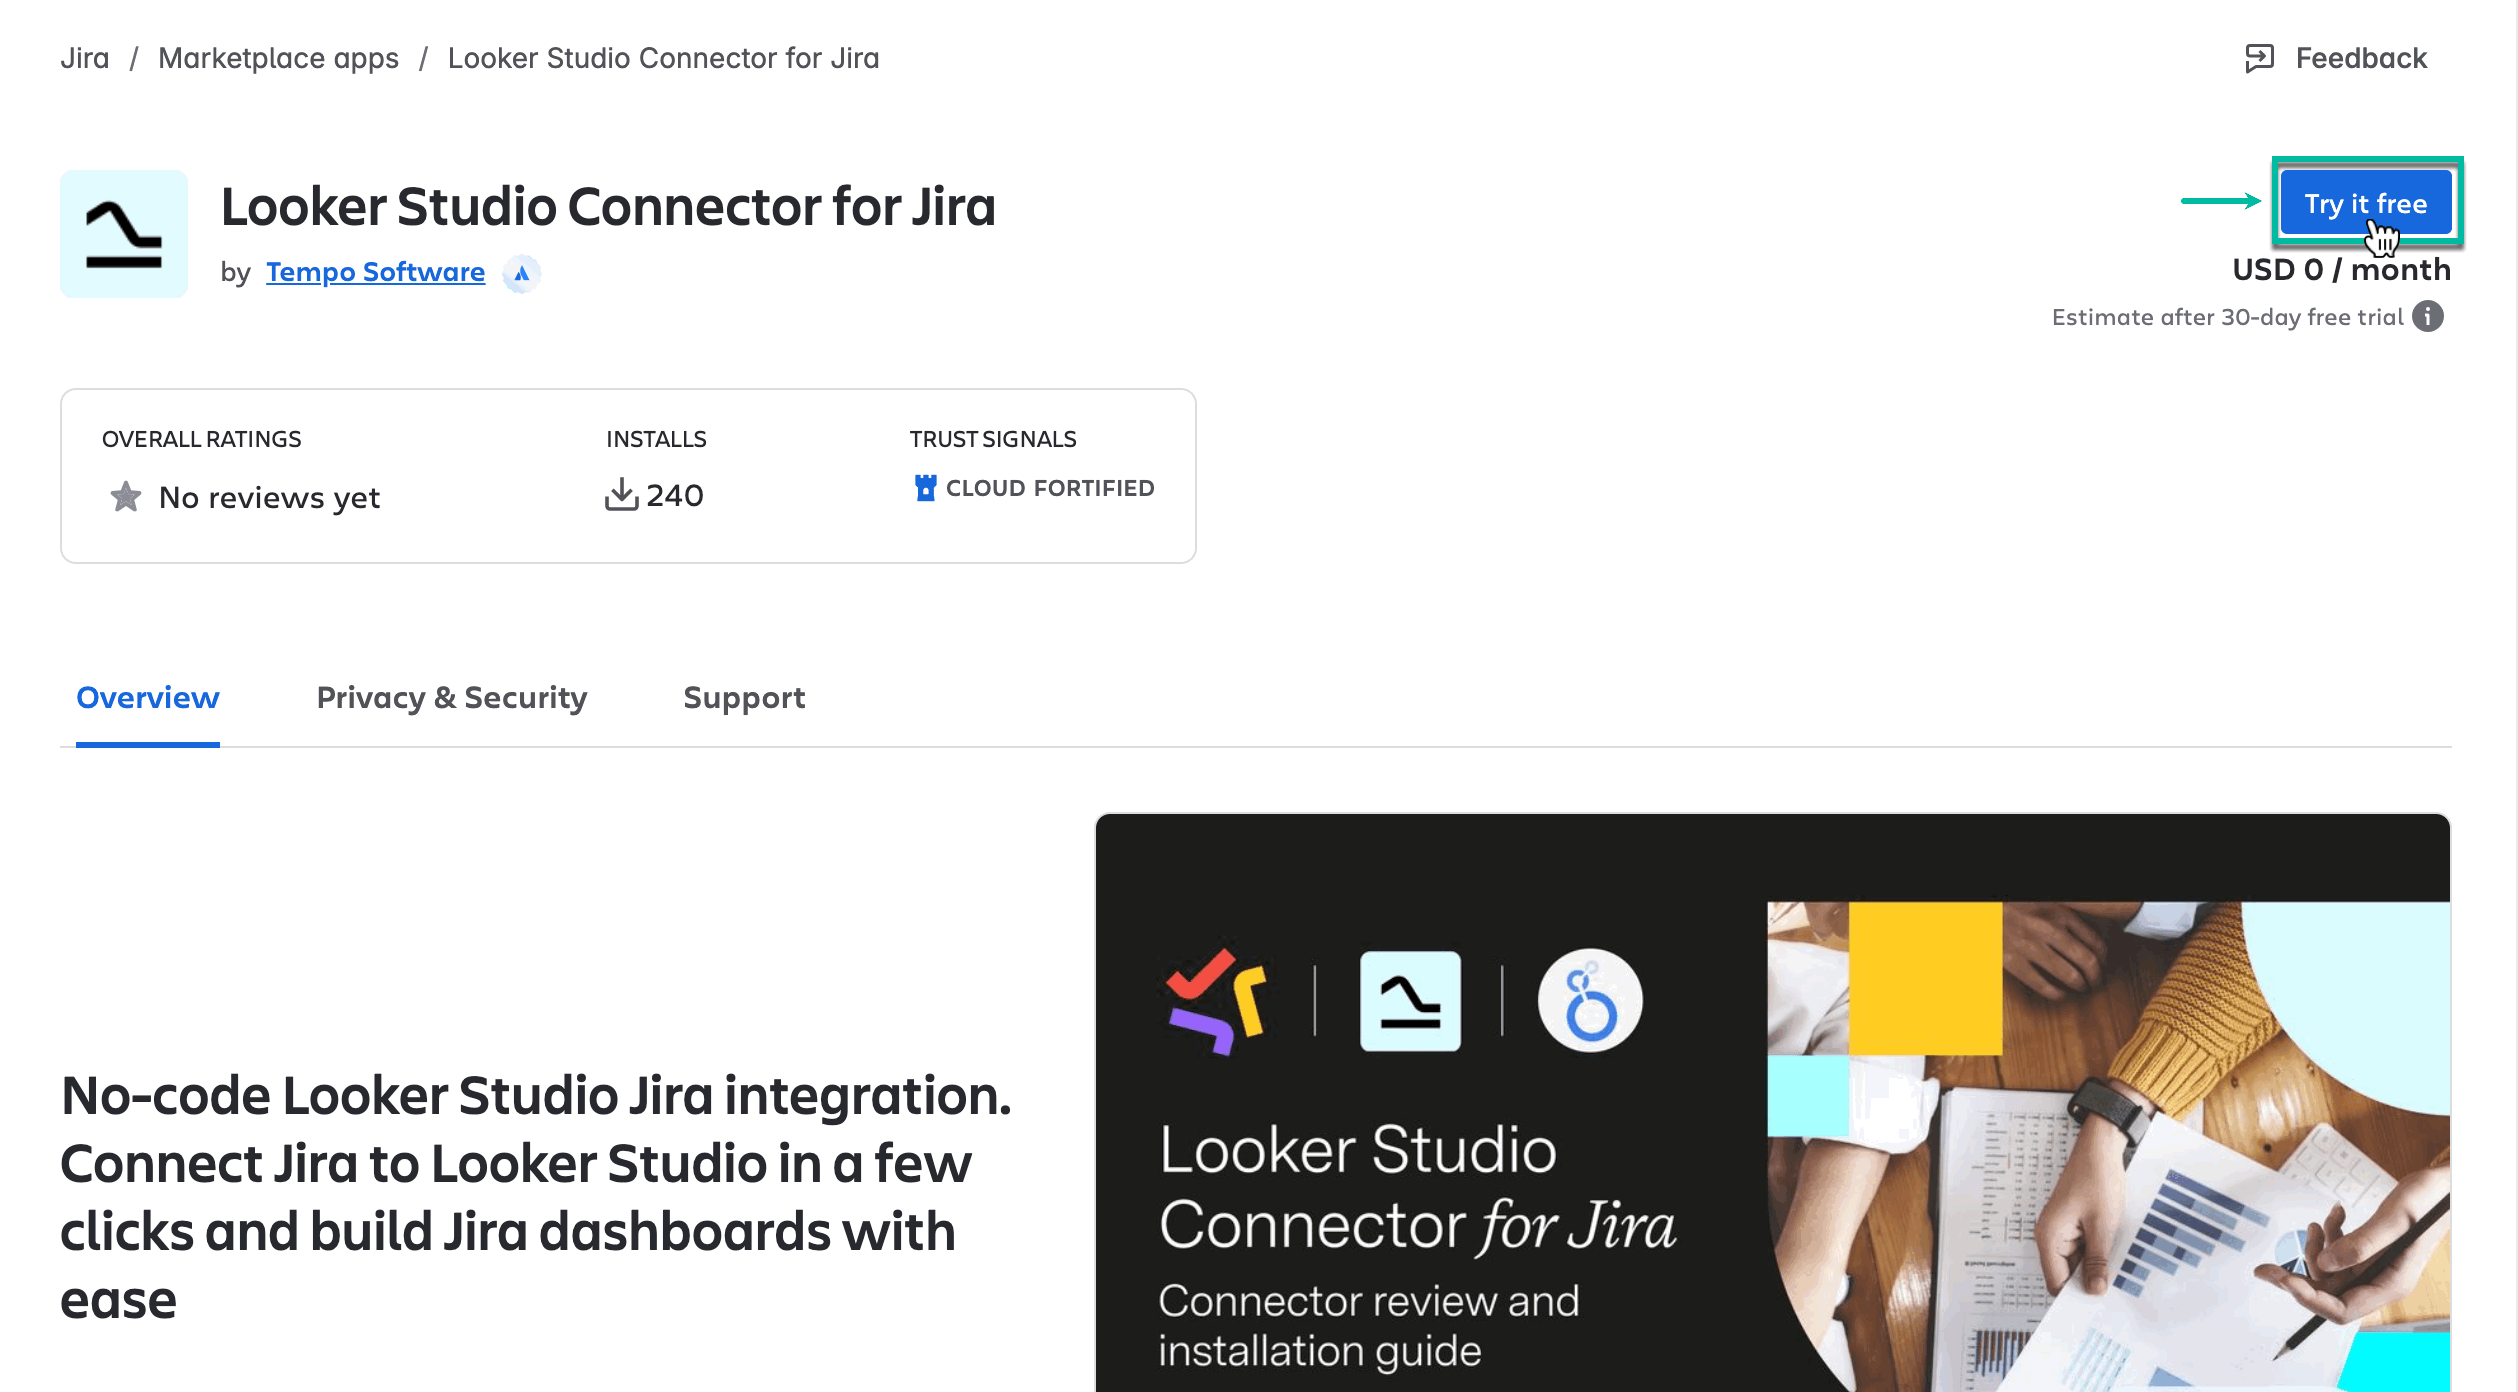This screenshot has height=1392, width=2518.
Task: Click the Cloud Fortified trust badge icon
Action: (x=925, y=488)
